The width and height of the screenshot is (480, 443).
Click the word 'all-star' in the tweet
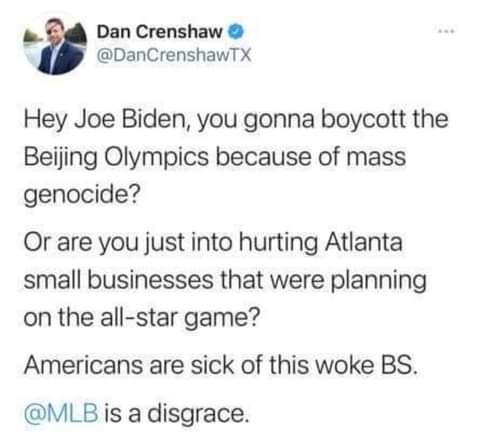138,317
